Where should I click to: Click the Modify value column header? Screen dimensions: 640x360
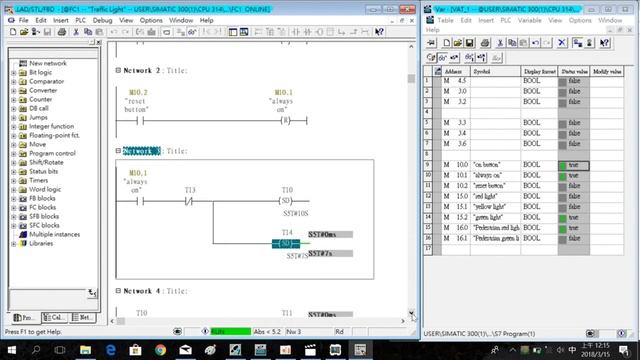[607, 71]
